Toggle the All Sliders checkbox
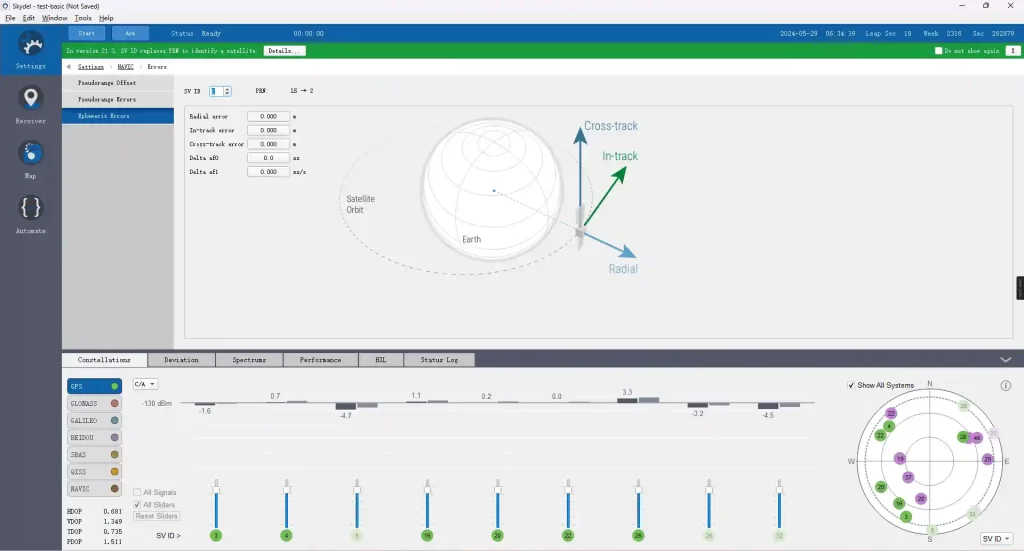The height and width of the screenshot is (551, 1024). tap(138, 504)
